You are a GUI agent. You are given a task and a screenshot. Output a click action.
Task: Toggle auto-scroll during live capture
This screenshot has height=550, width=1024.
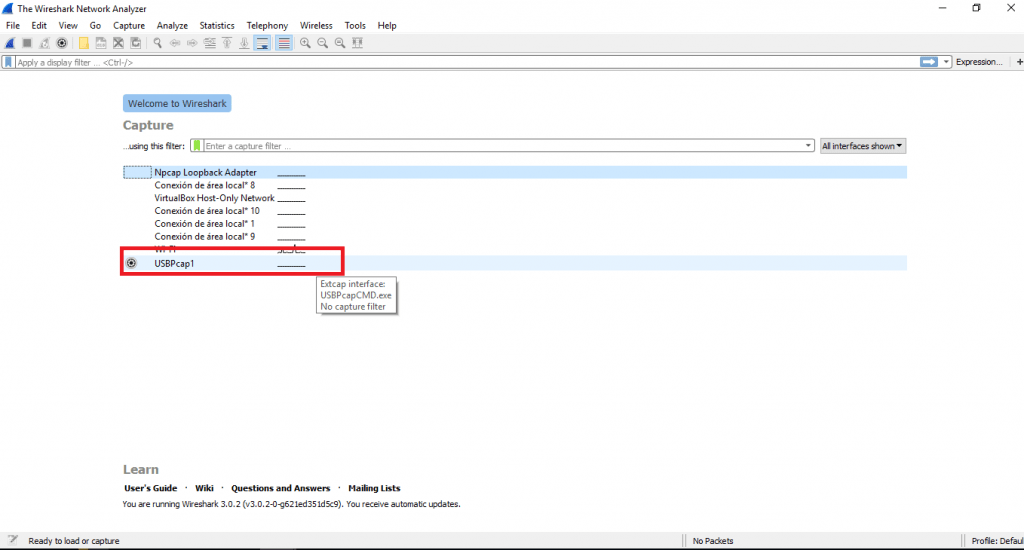tap(262, 43)
